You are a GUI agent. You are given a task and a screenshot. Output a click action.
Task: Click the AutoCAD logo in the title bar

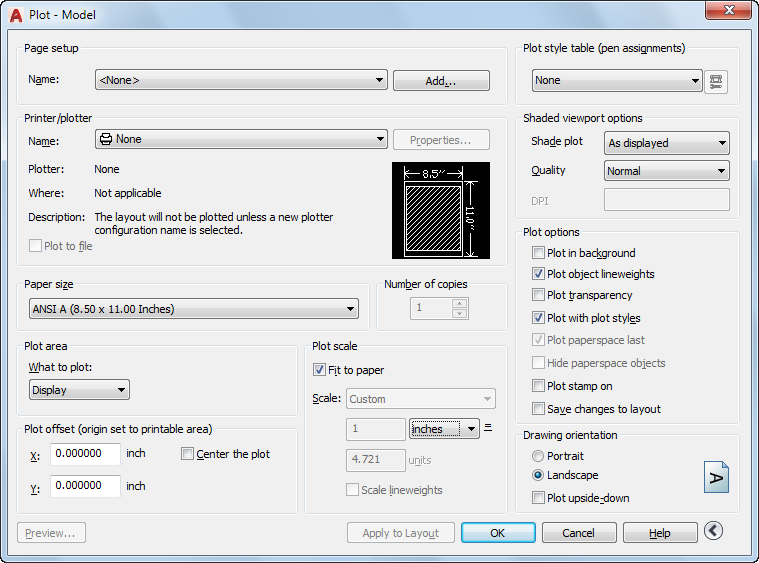click(x=16, y=14)
